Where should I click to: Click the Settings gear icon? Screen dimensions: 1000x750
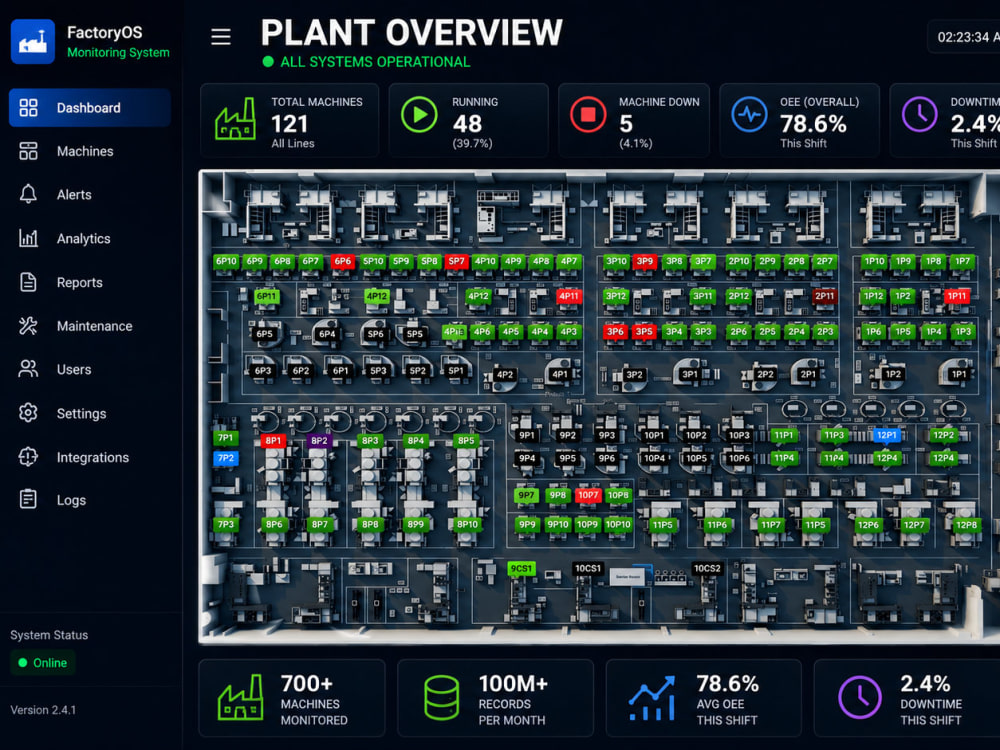point(28,413)
